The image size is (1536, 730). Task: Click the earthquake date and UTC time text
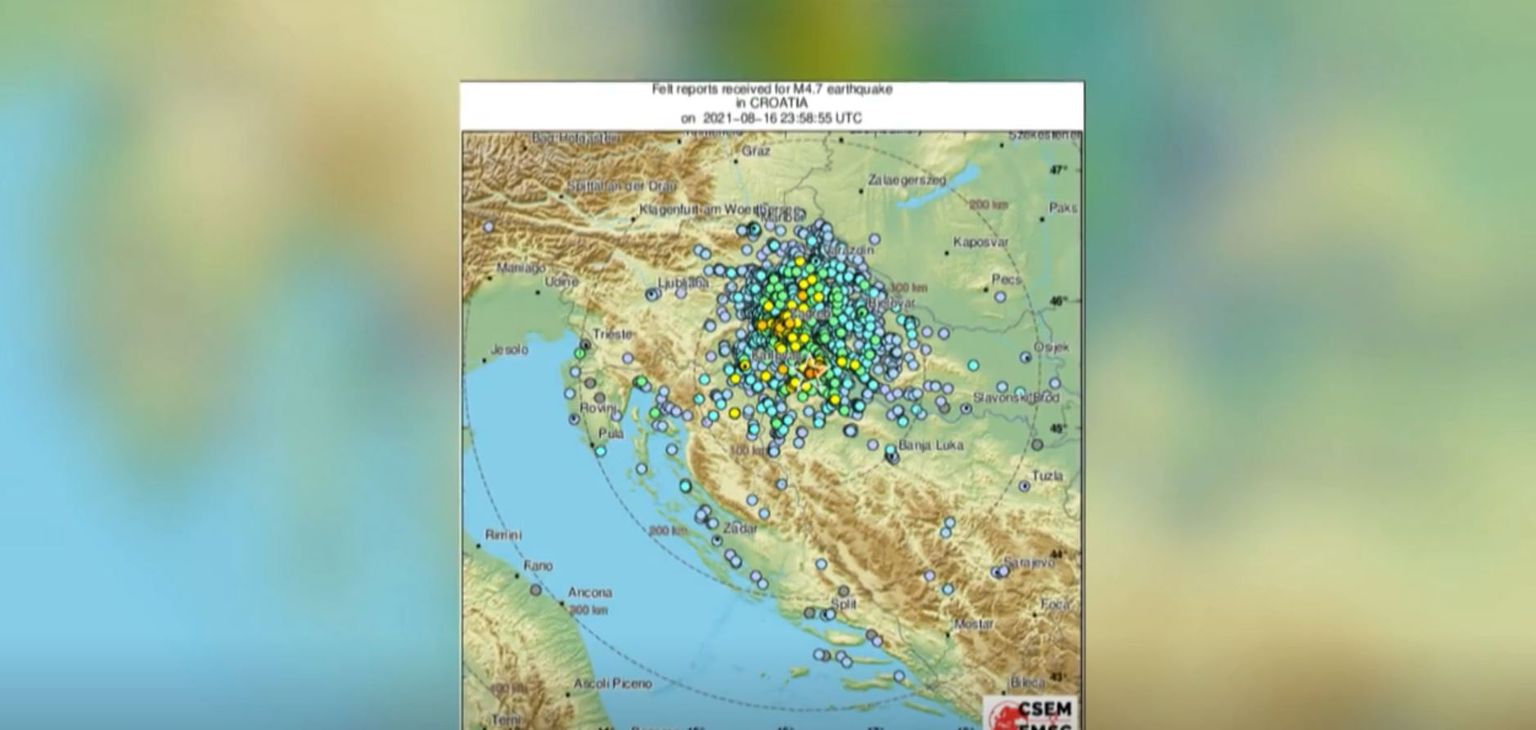tap(771, 118)
